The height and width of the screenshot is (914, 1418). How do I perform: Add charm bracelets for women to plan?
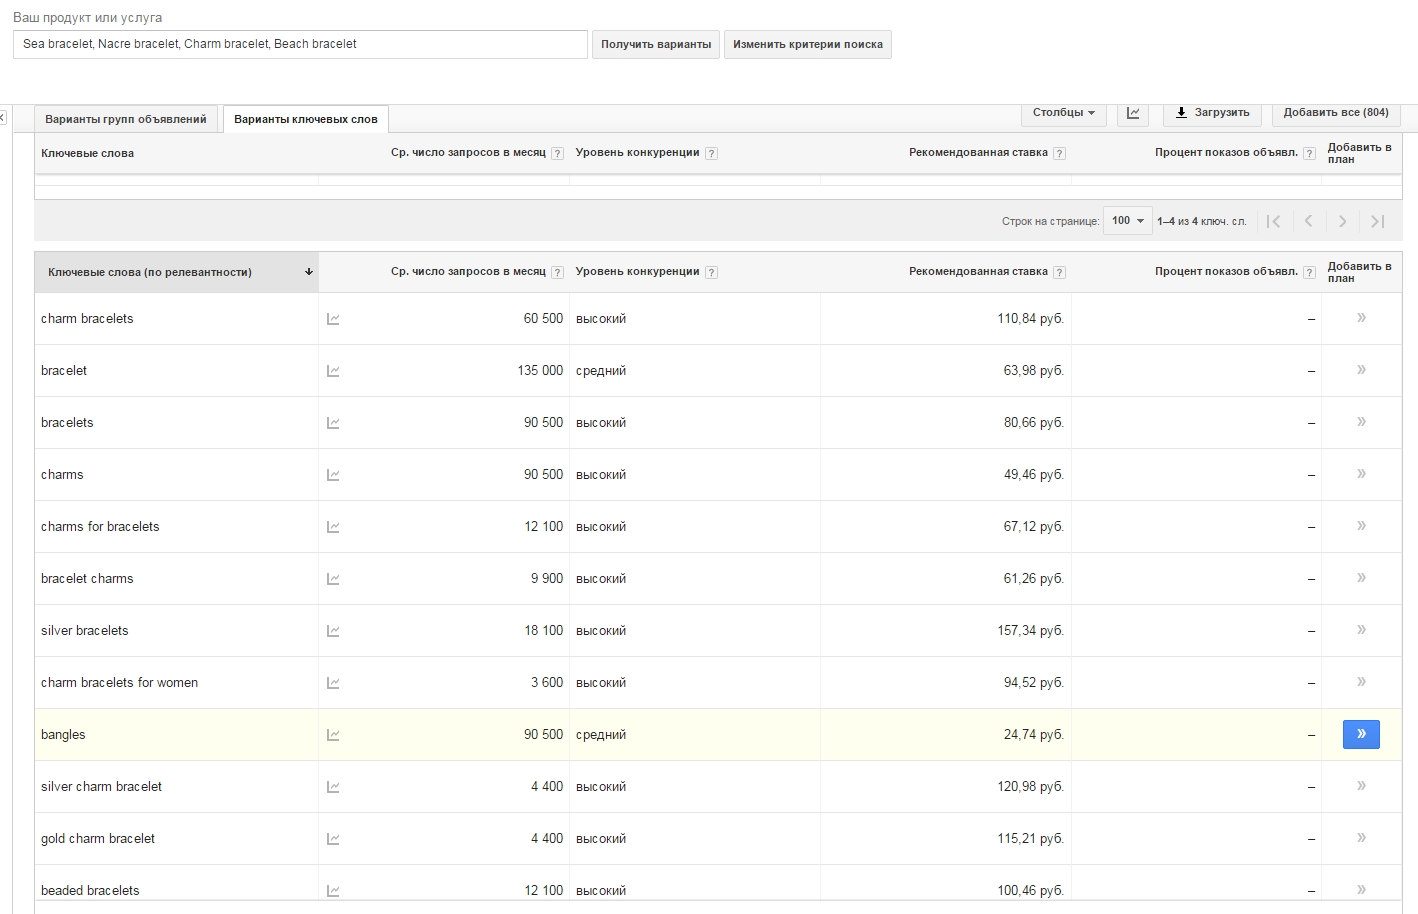tap(1361, 682)
